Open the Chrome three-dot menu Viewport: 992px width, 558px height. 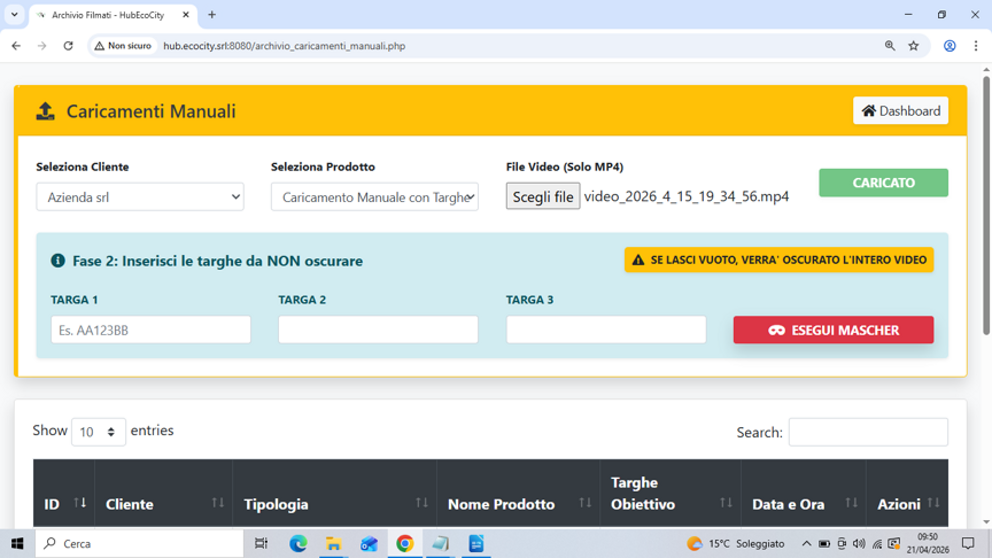(976, 46)
